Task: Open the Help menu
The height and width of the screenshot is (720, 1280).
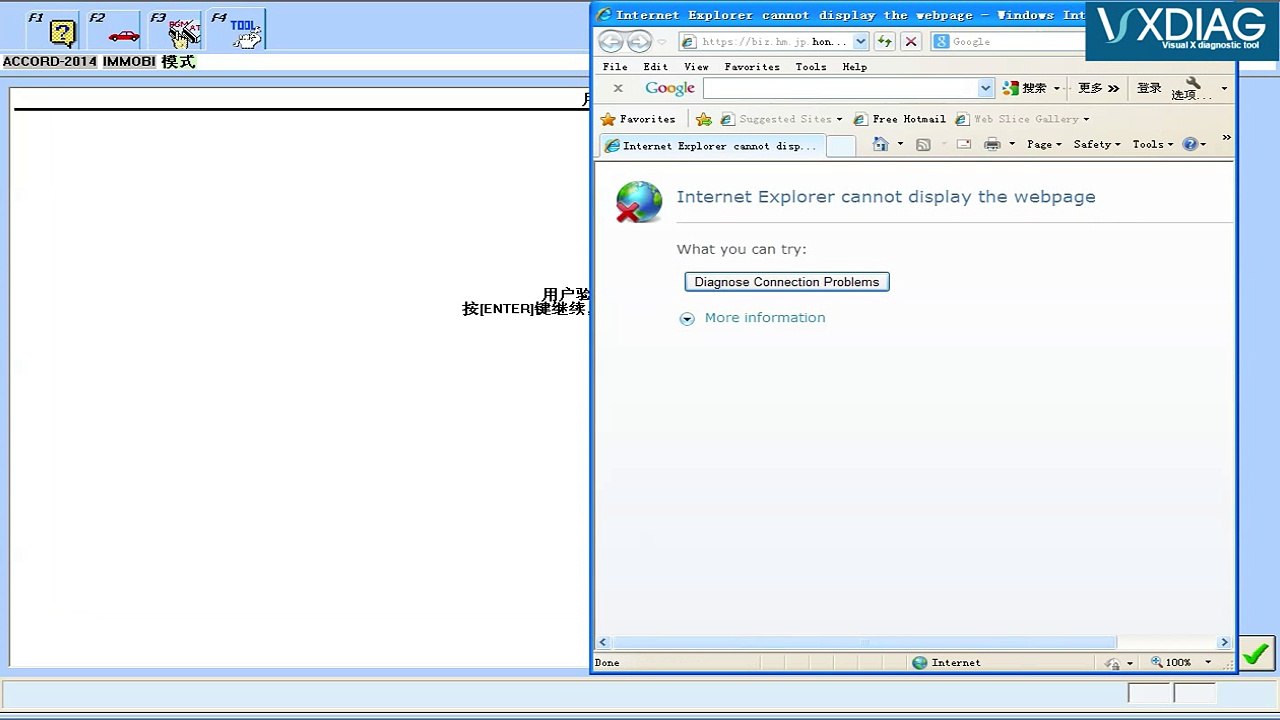Action: 855,67
